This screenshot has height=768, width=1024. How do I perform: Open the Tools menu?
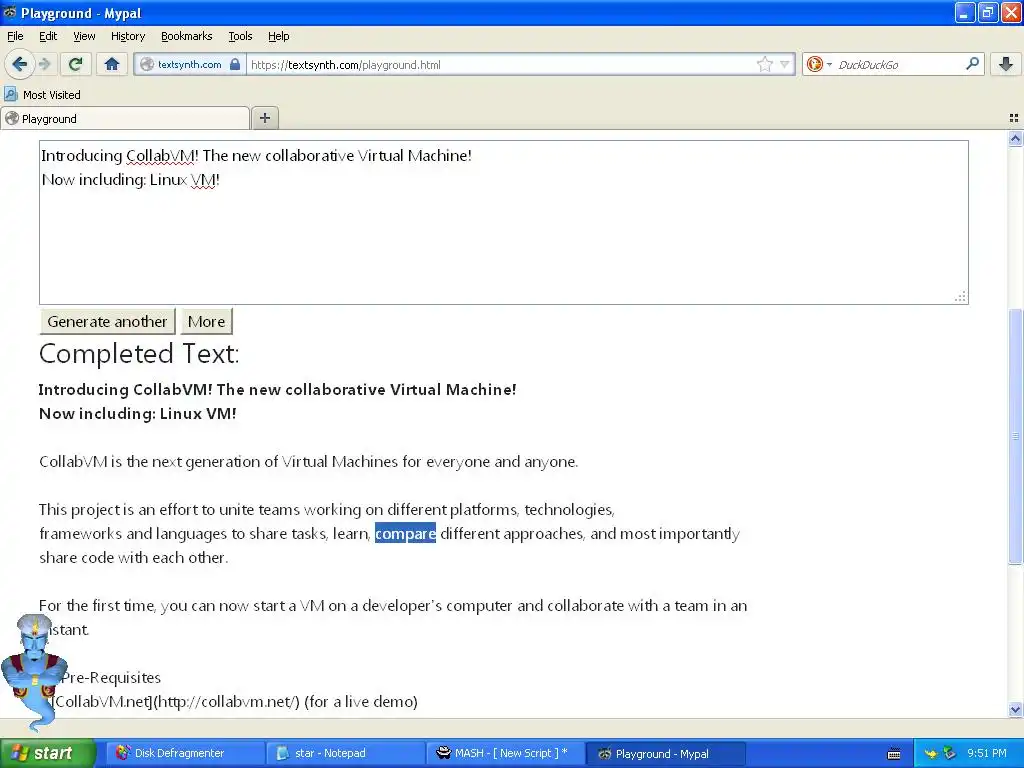[240, 36]
